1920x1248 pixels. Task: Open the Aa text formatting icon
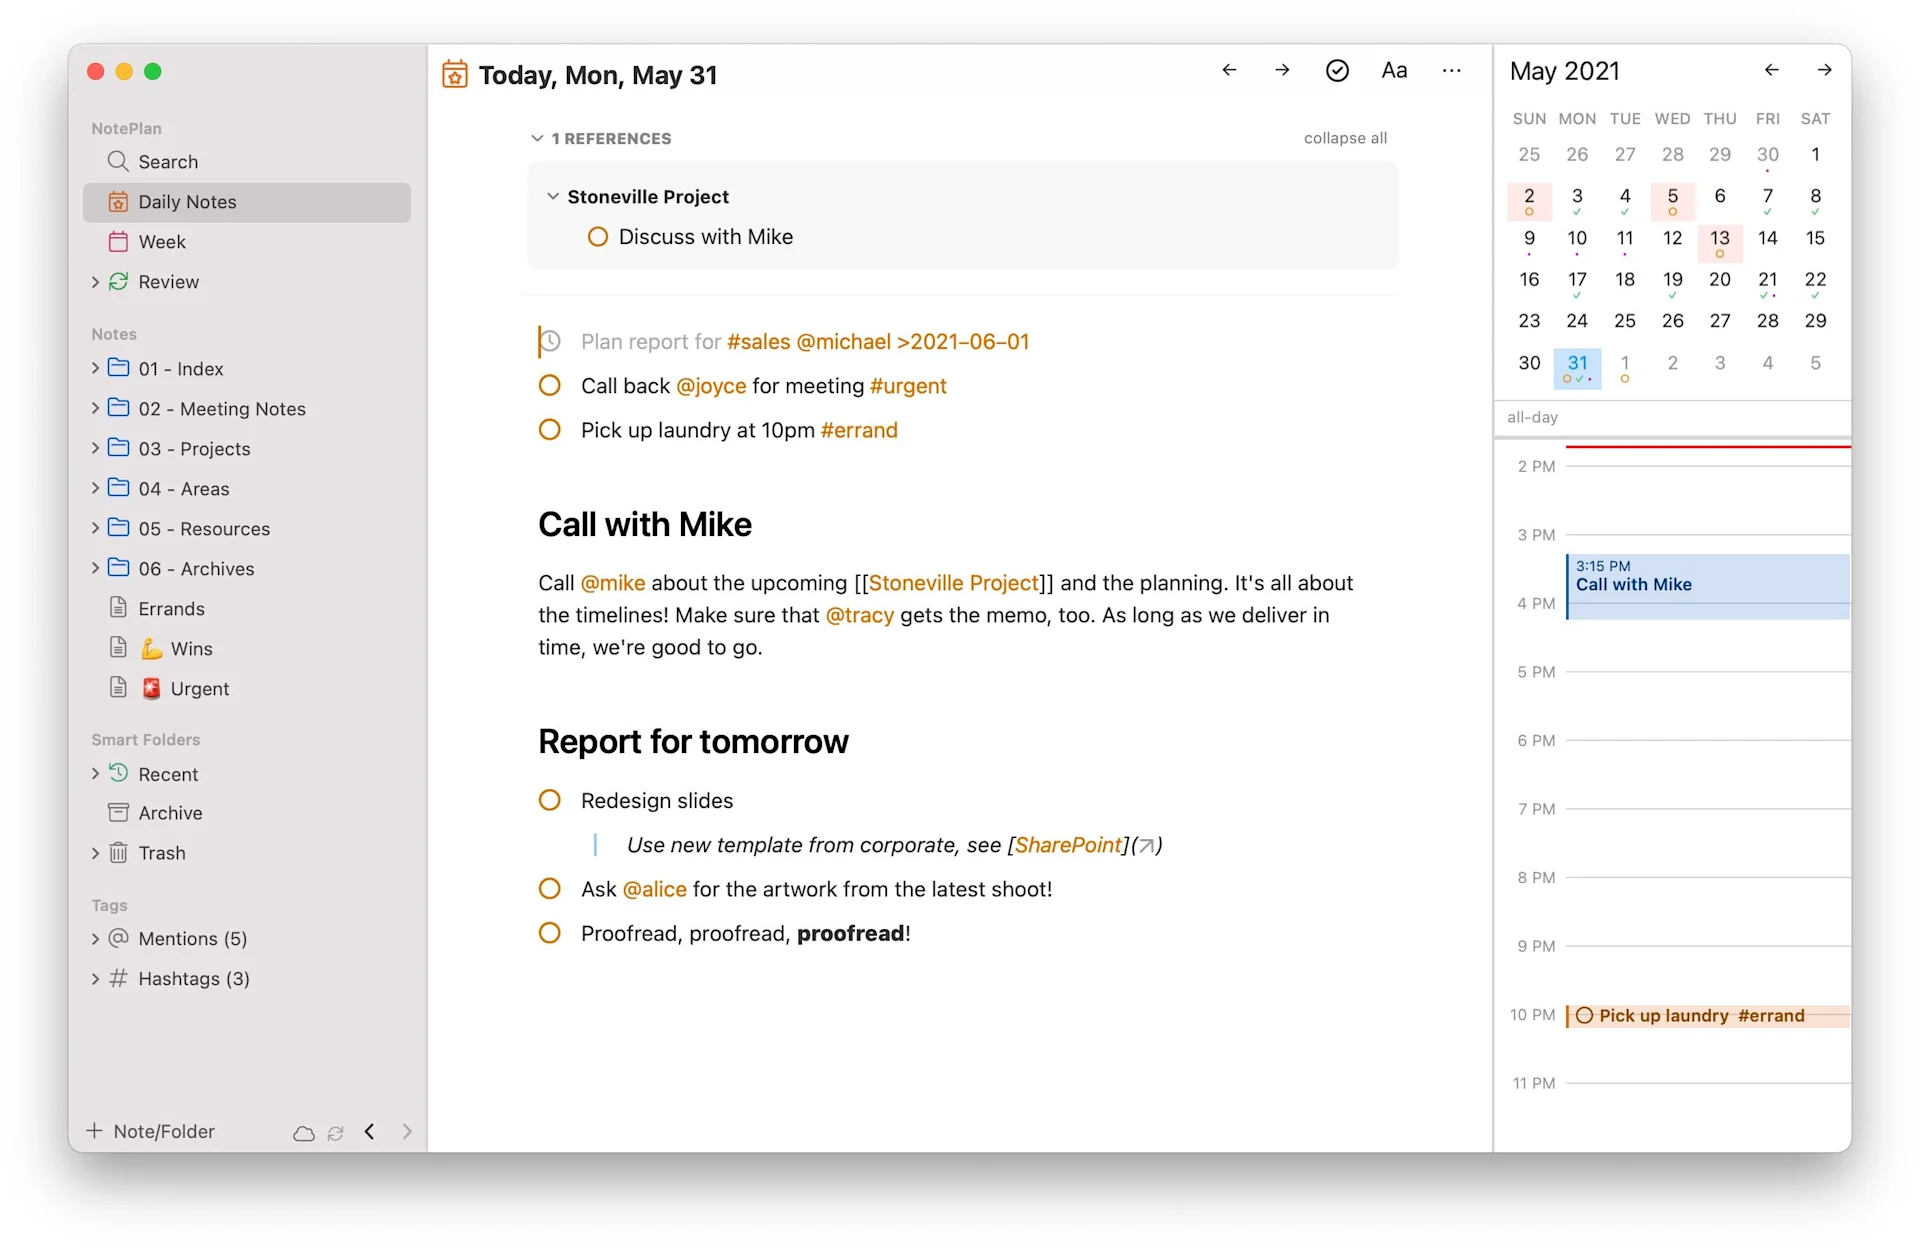tap(1394, 70)
